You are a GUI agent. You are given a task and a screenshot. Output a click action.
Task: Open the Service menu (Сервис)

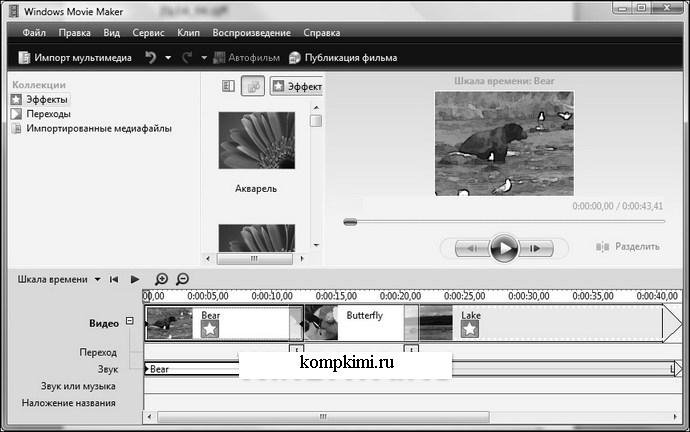148,33
